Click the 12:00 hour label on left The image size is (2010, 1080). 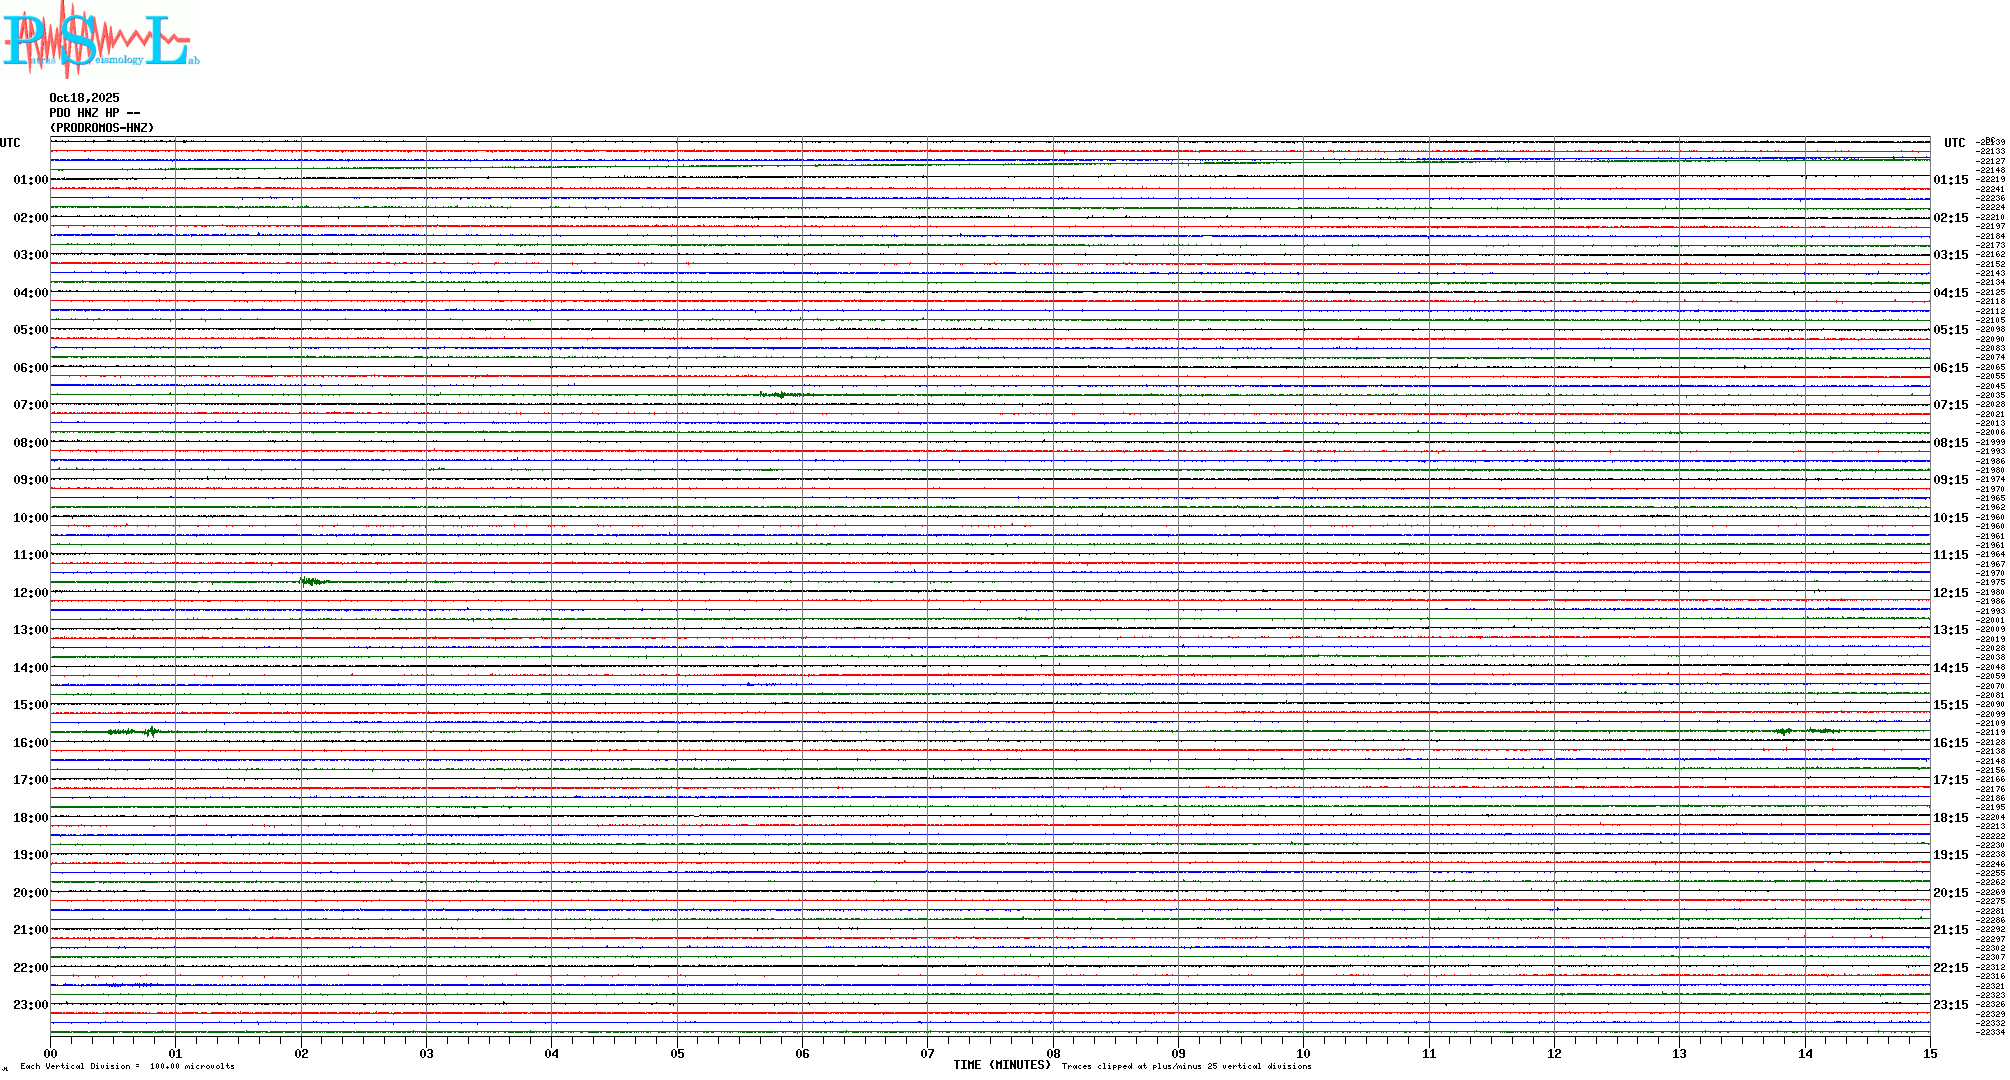[30, 593]
